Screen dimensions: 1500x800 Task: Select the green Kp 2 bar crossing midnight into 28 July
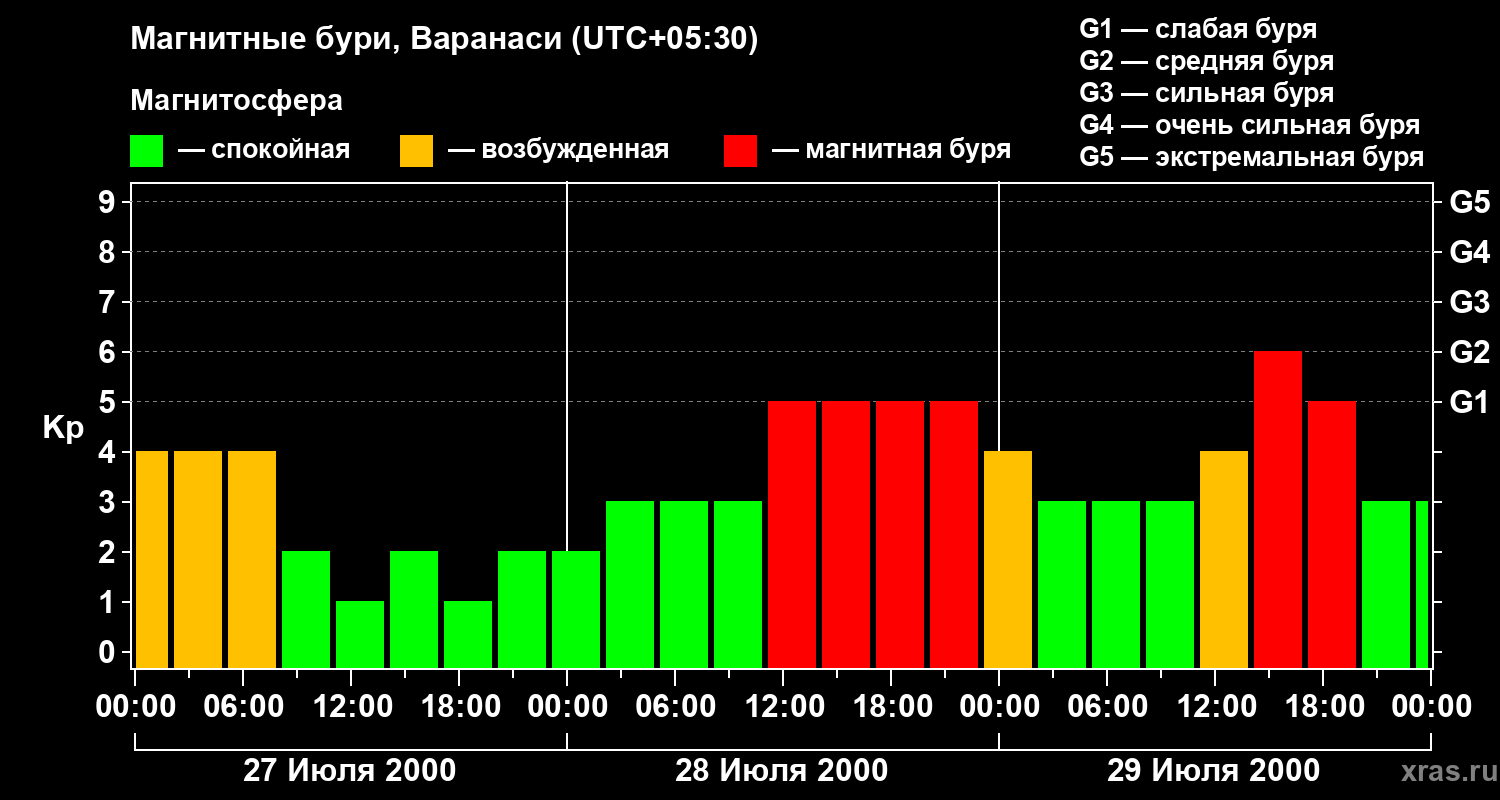576,609
